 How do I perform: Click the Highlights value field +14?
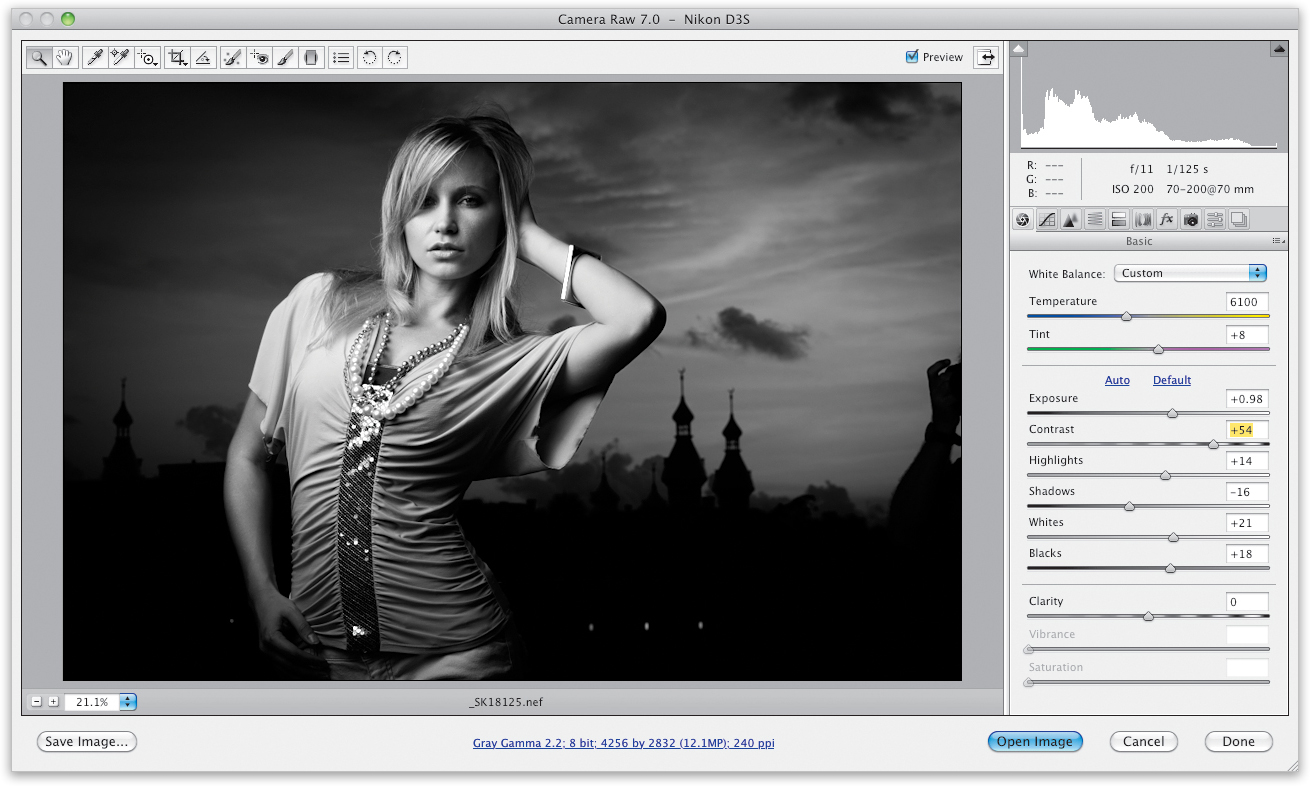1247,461
